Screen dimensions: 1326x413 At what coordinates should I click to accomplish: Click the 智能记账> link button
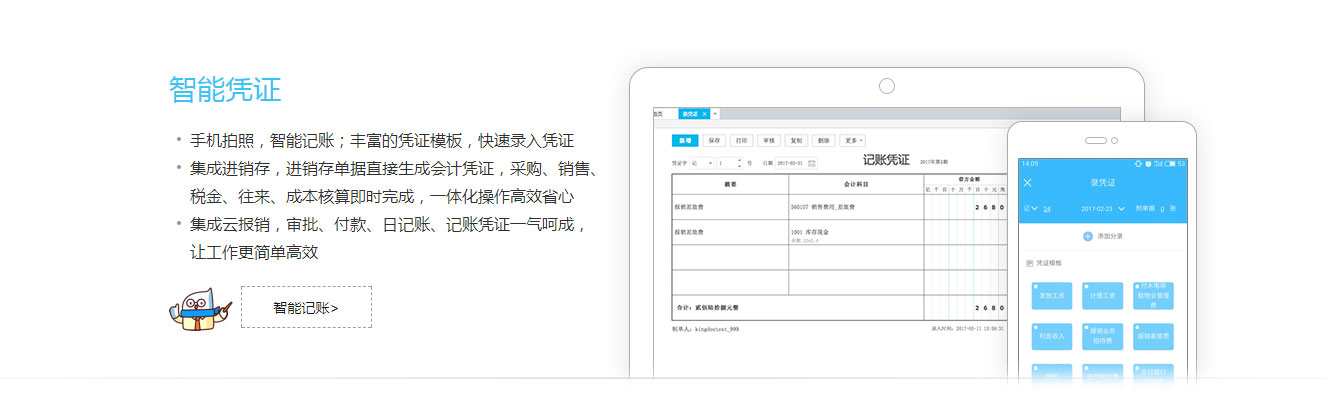(x=306, y=308)
